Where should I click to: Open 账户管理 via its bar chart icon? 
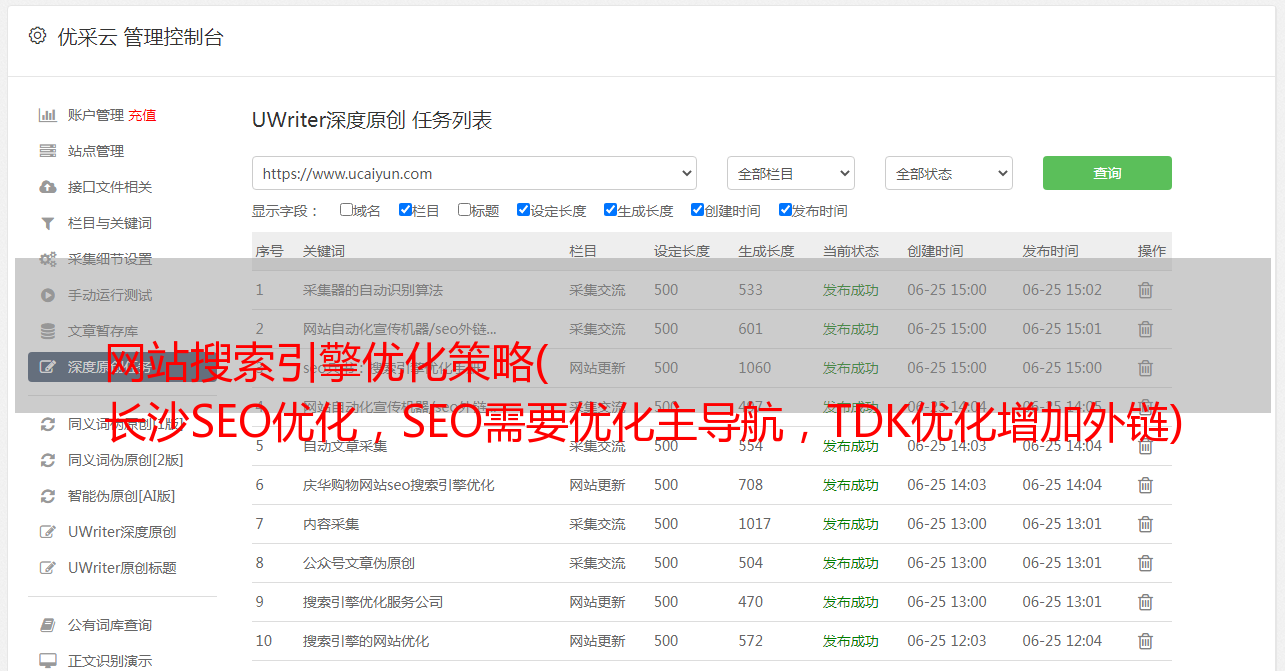tap(47, 115)
